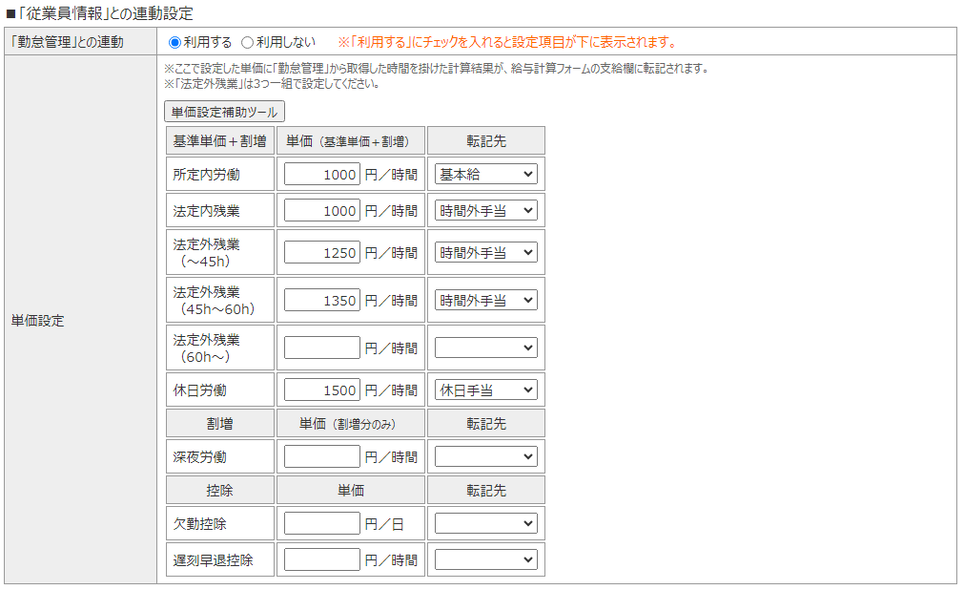This screenshot has height=590, width=964.
Task: Open the 遅刻早退控除 転記先 dropdown
Action: (486, 560)
